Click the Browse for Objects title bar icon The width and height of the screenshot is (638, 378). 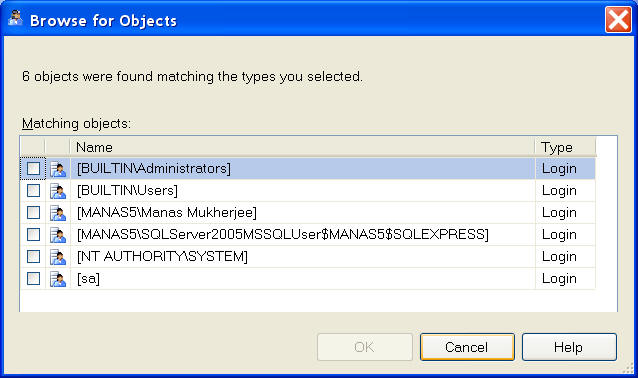[x=15, y=19]
